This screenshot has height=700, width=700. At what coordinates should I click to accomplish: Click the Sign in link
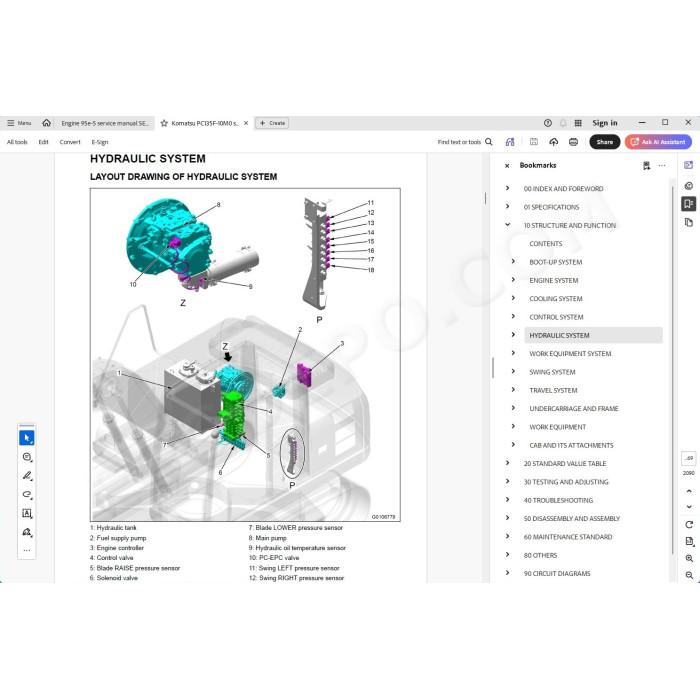point(604,123)
